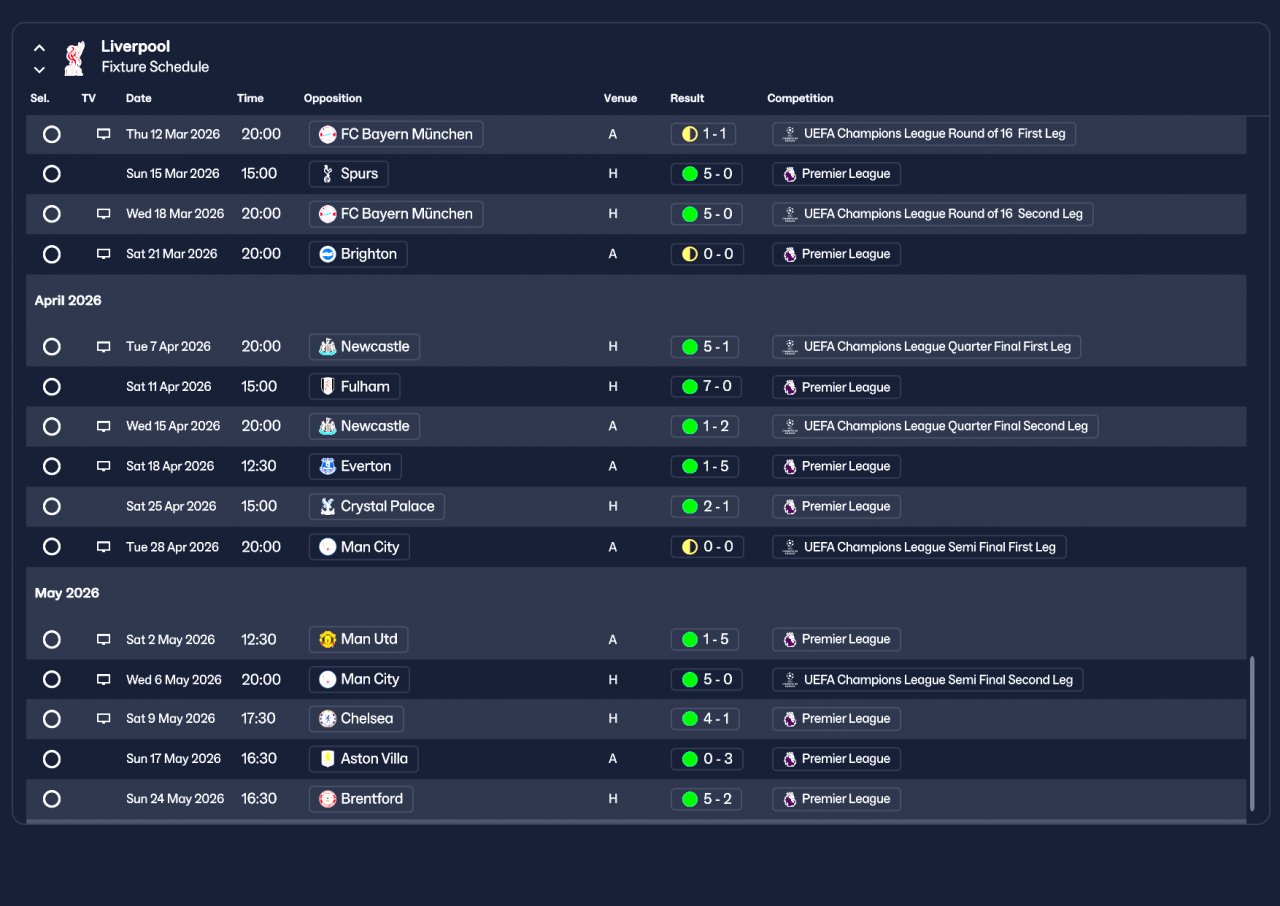Click the Brentford club badge
Image resolution: width=1280 pixels, height=906 pixels.
[327, 799]
